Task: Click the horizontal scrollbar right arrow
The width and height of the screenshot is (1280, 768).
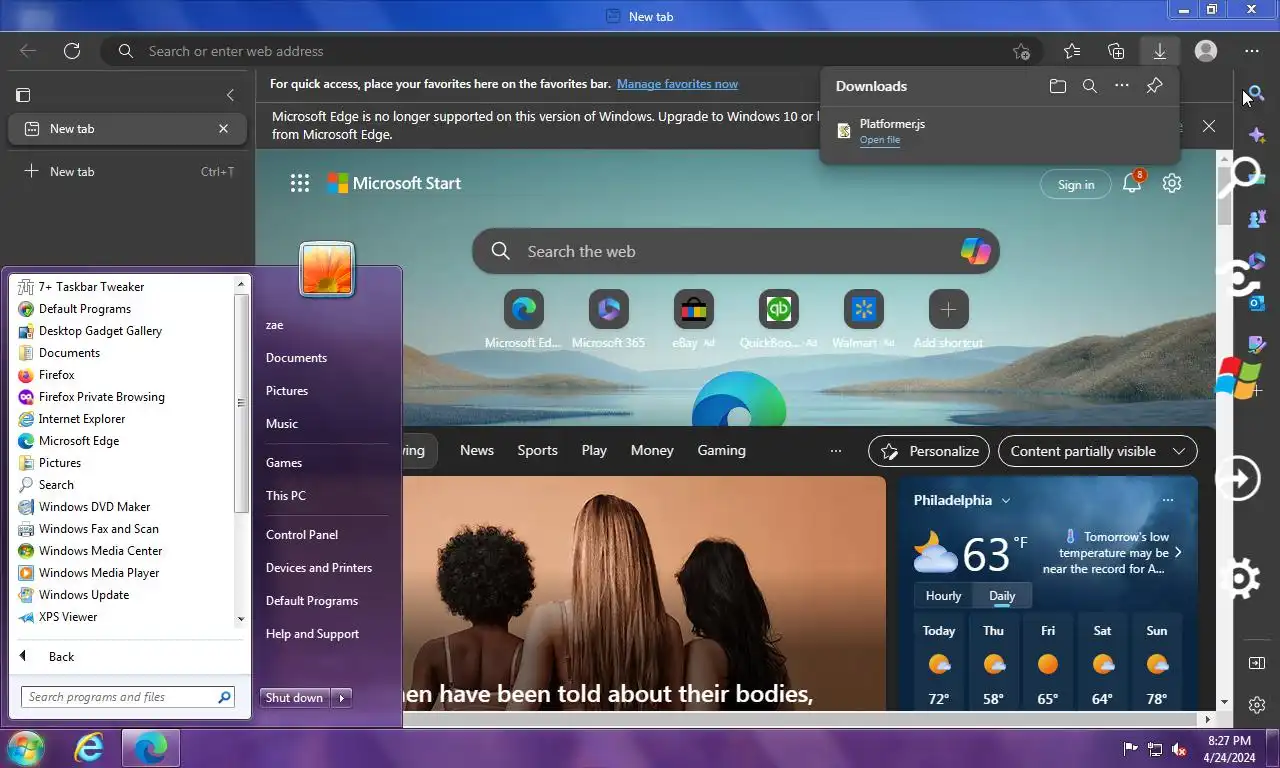Action: (1208, 719)
